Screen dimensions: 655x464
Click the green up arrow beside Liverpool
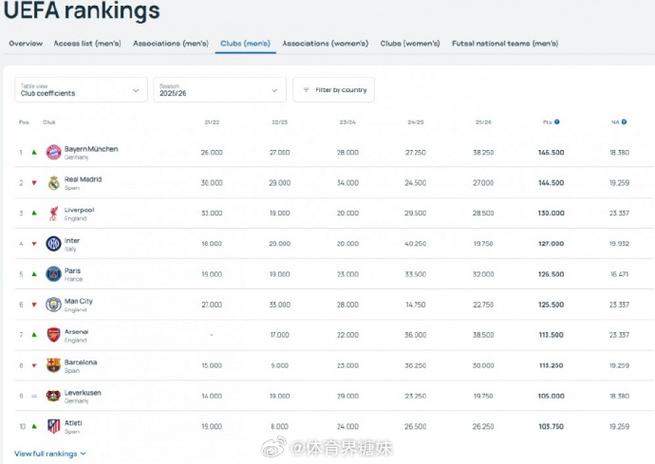point(34,213)
